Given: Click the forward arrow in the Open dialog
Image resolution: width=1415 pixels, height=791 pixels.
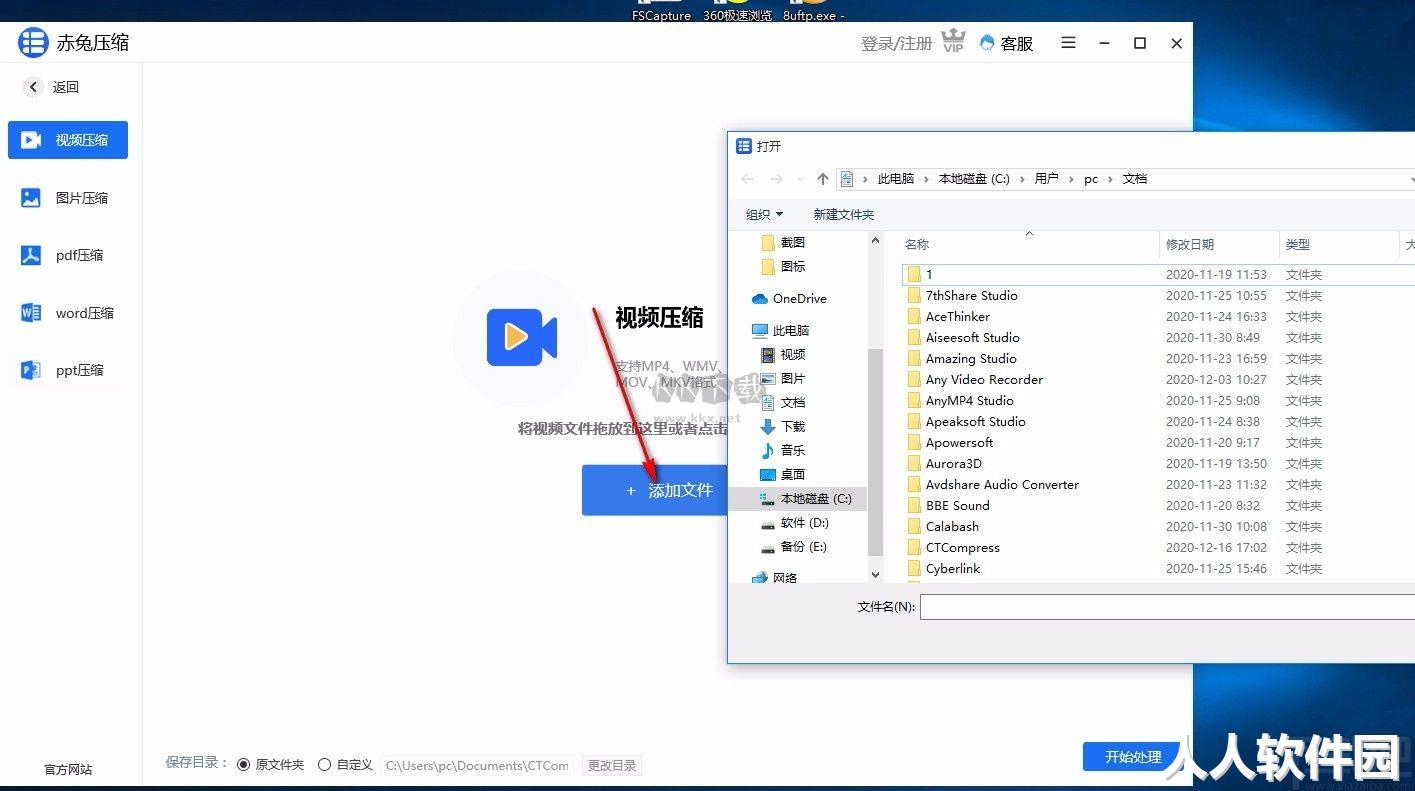Looking at the screenshot, I should [x=777, y=179].
